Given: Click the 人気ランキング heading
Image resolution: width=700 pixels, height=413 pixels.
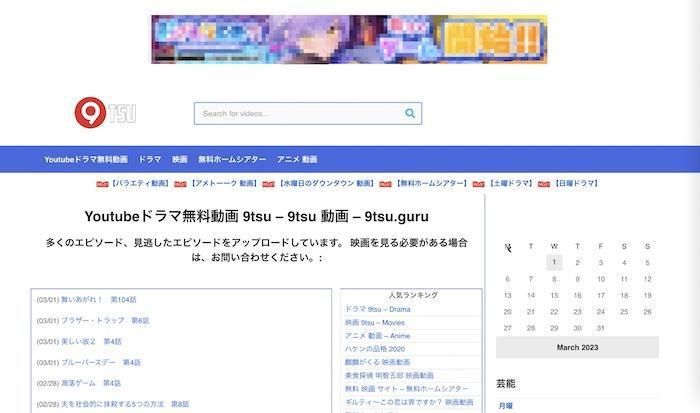Looking at the screenshot, I should click(413, 295).
